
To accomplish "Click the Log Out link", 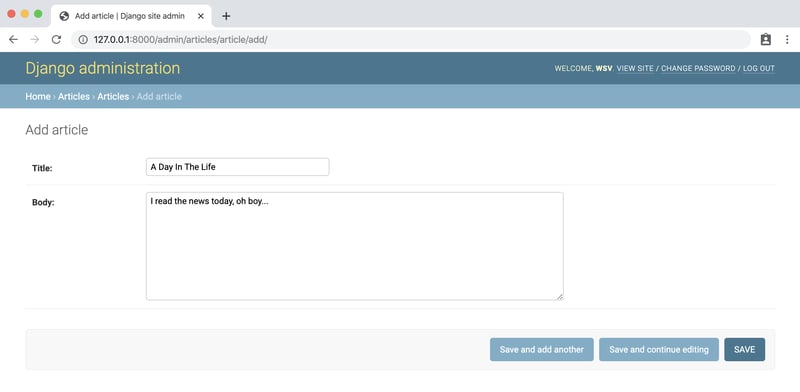I will coord(759,68).
